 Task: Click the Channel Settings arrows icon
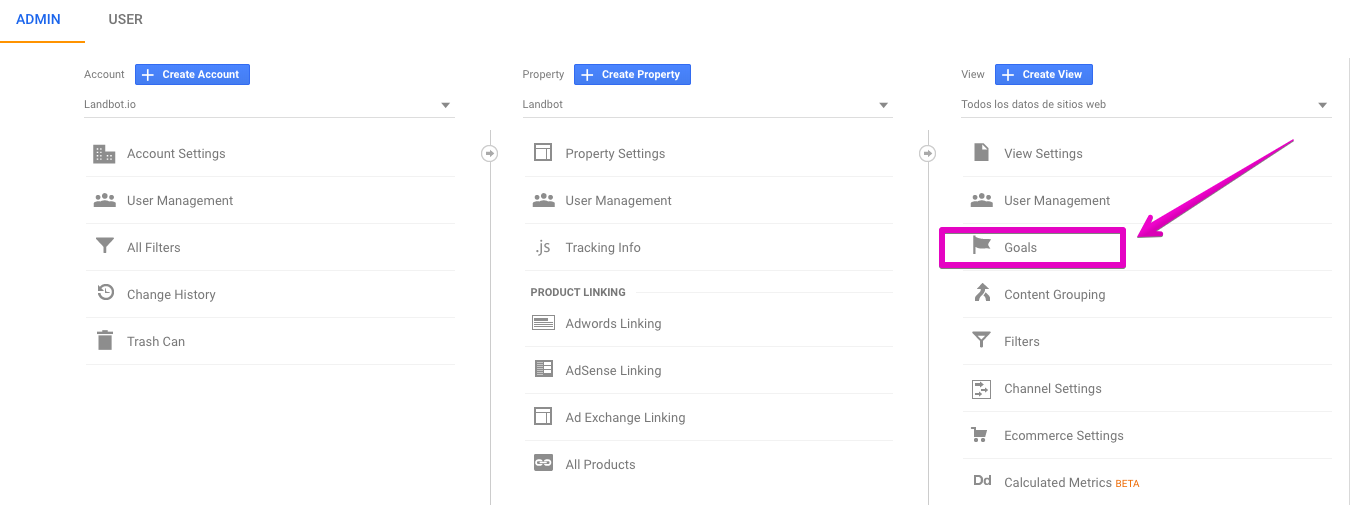[982, 388]
